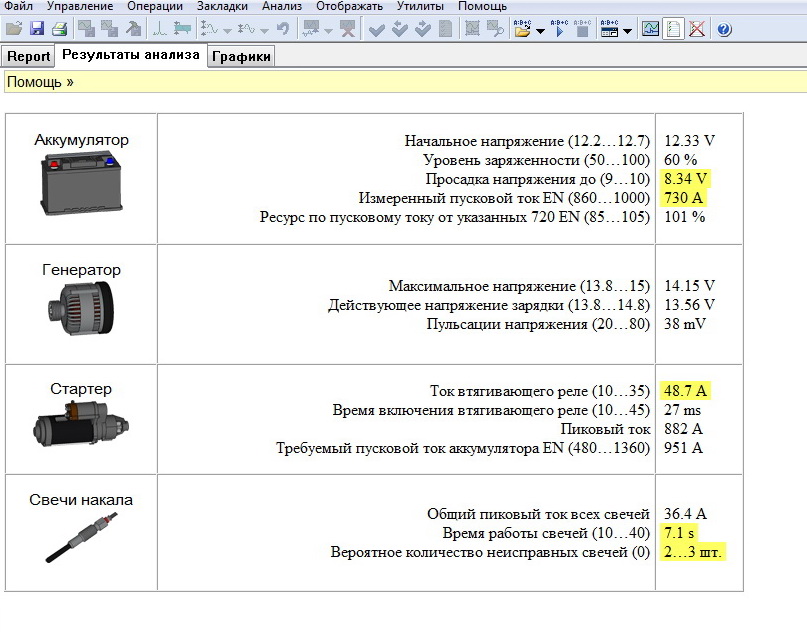Click the script panel window icon
The width and height of the screenshot is (807, 632).
click(x=608, y=29)
